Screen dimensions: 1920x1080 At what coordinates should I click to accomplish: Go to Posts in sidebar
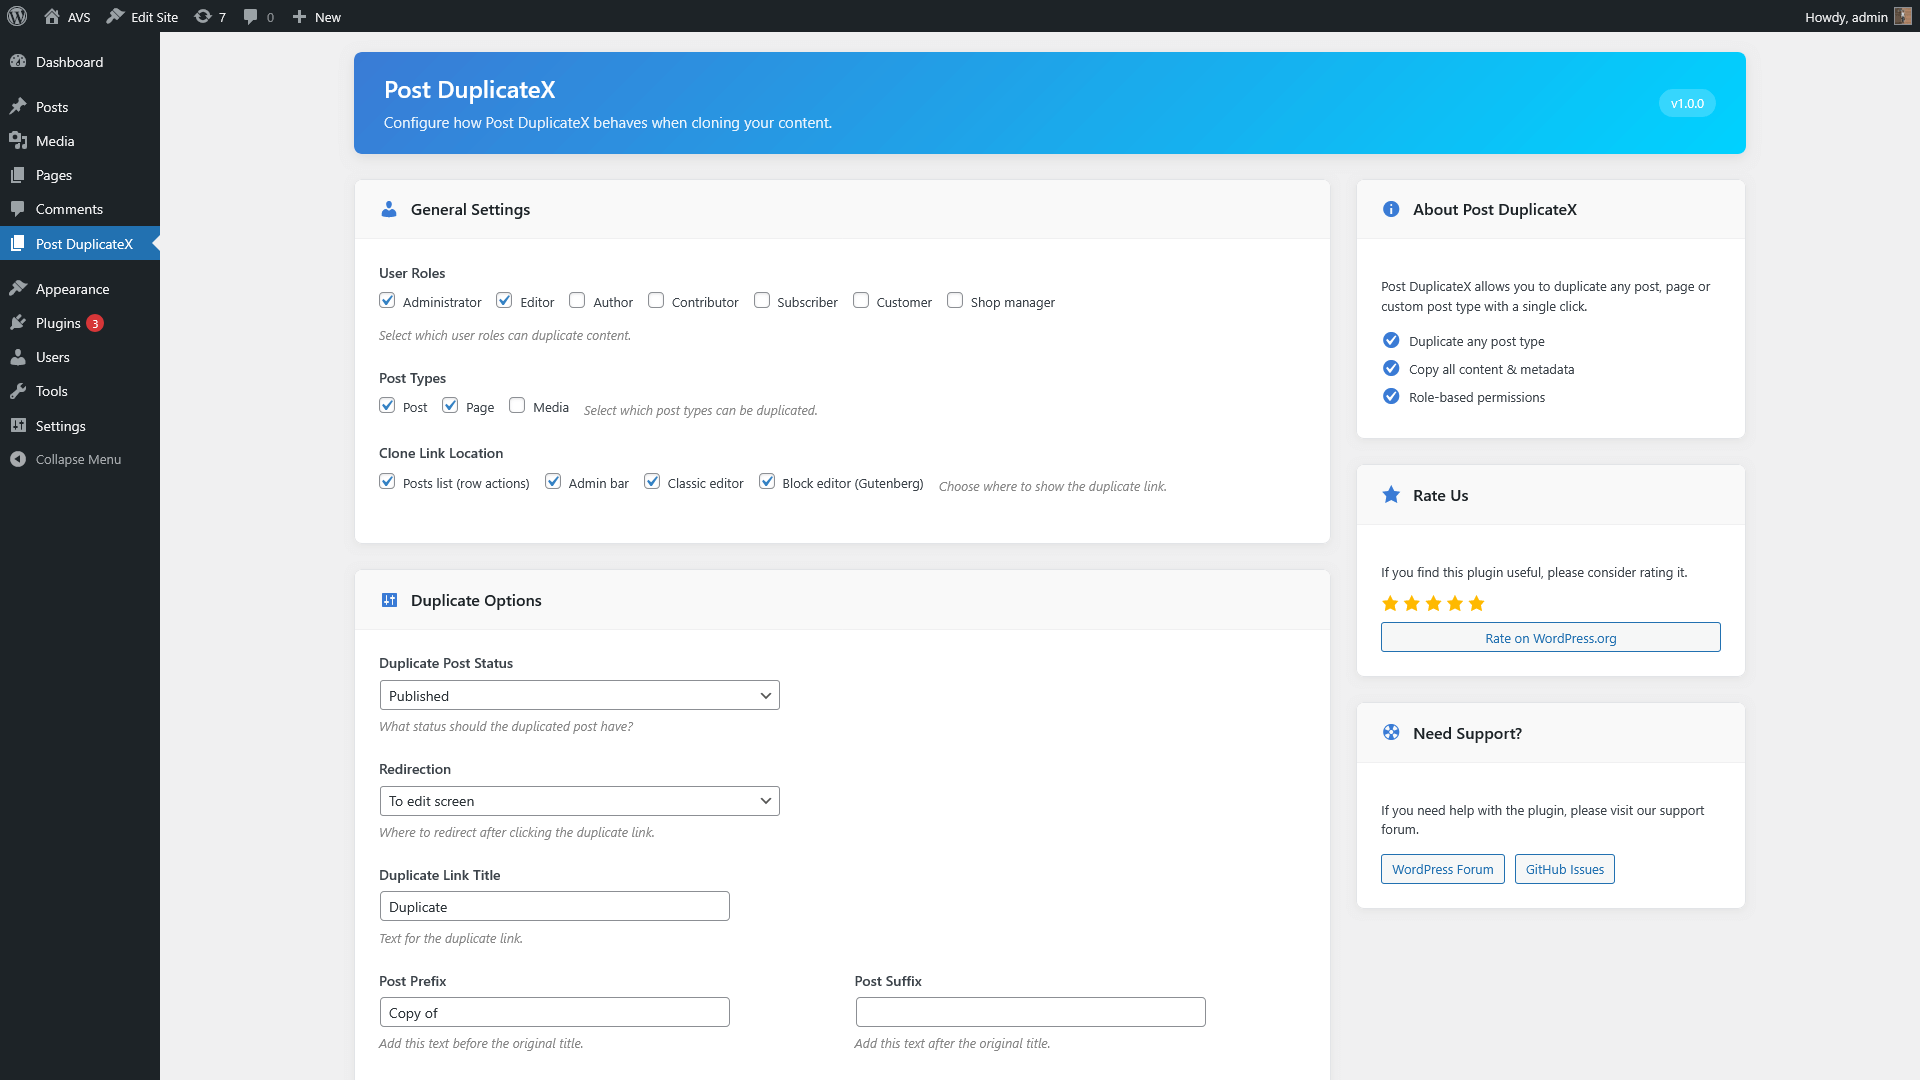80,107
